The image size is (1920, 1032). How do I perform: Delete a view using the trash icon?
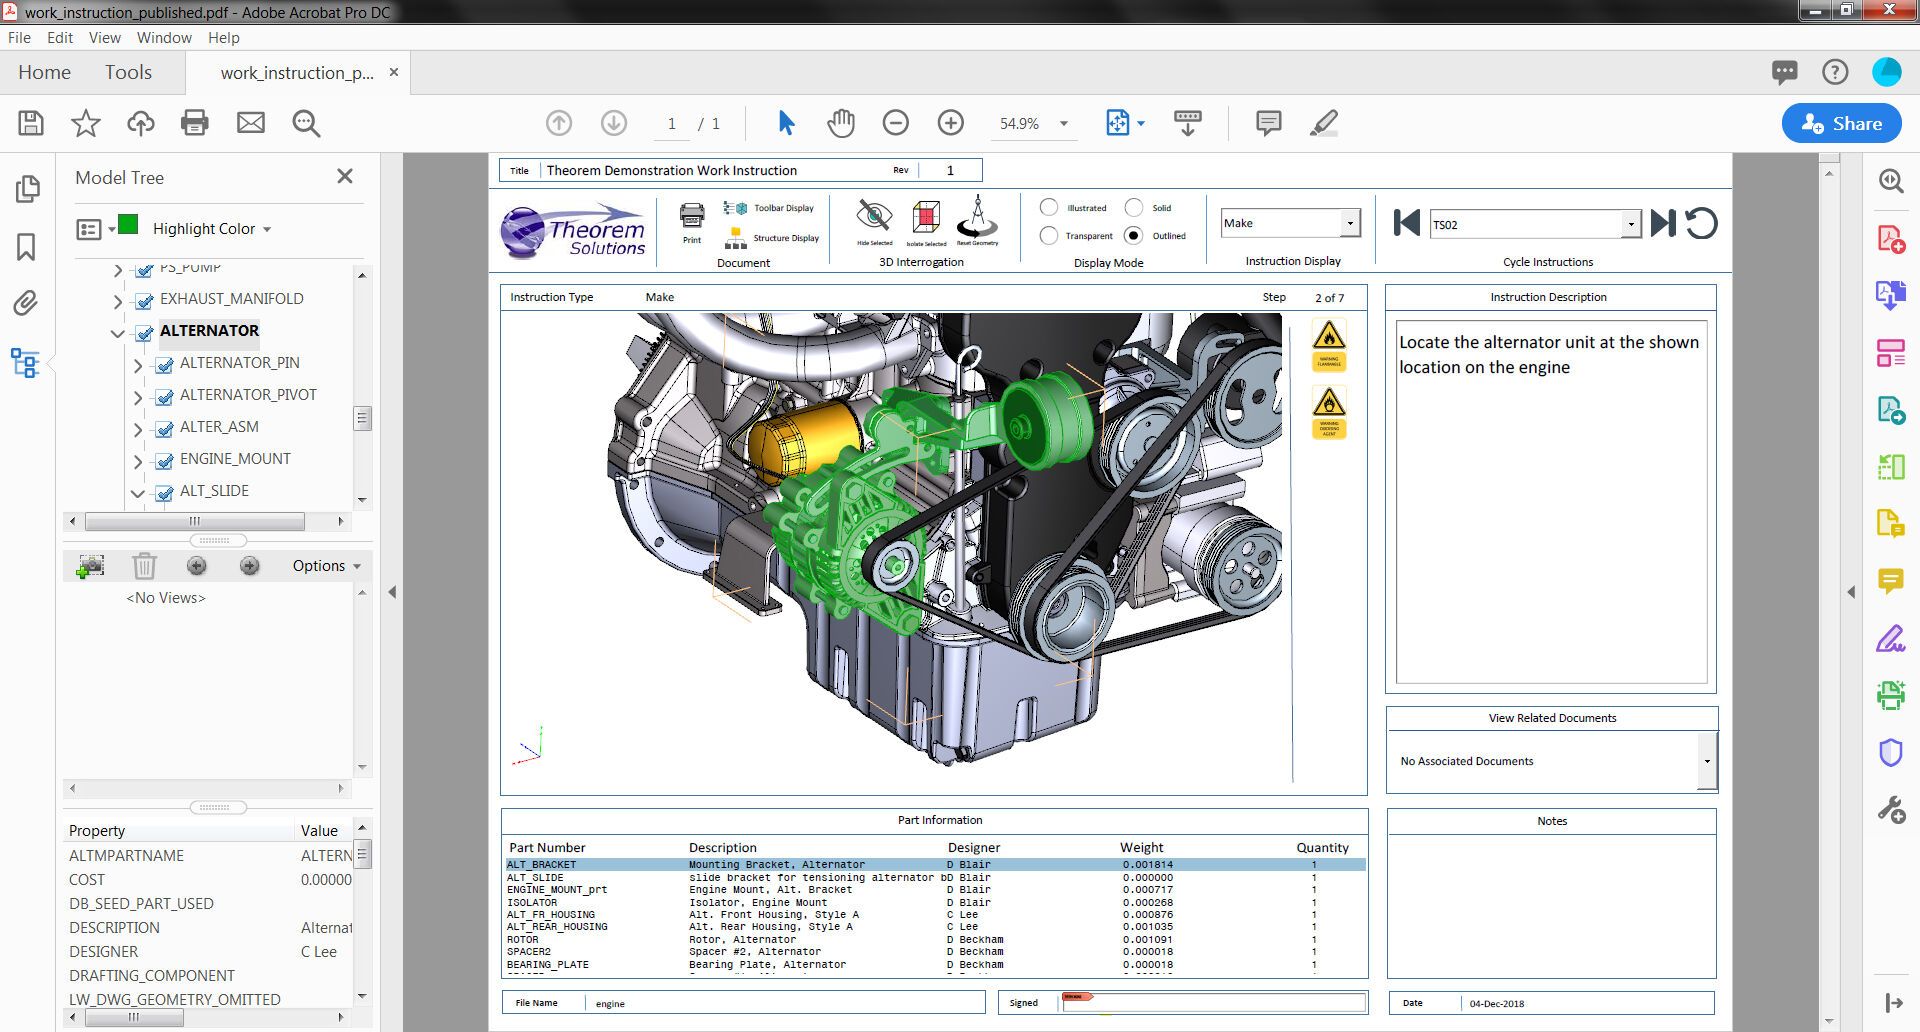click(x=144, y=565)
